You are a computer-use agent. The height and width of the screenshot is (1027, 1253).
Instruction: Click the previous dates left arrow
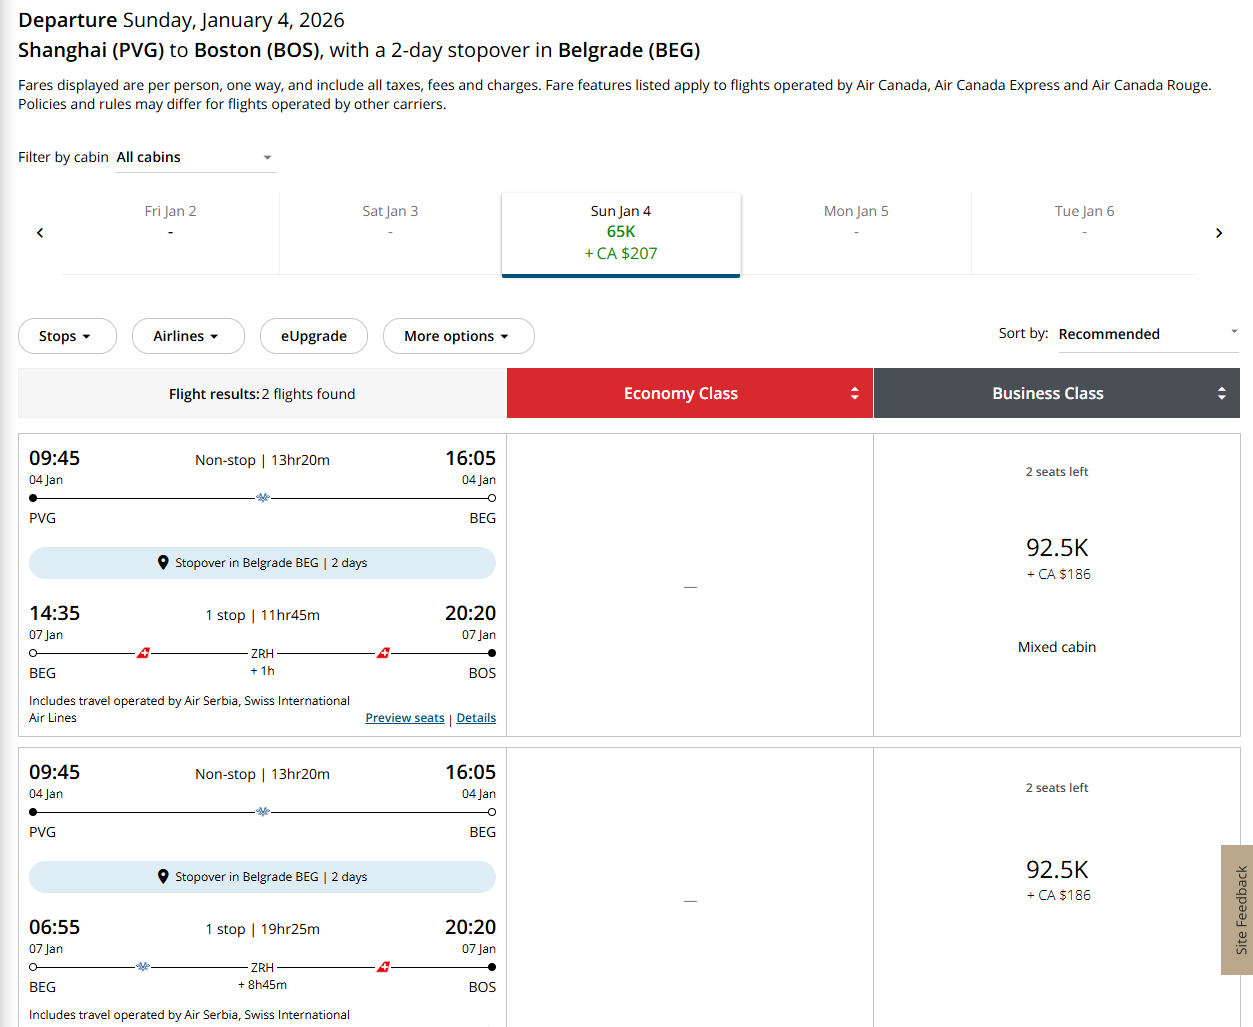click(40, 233)
